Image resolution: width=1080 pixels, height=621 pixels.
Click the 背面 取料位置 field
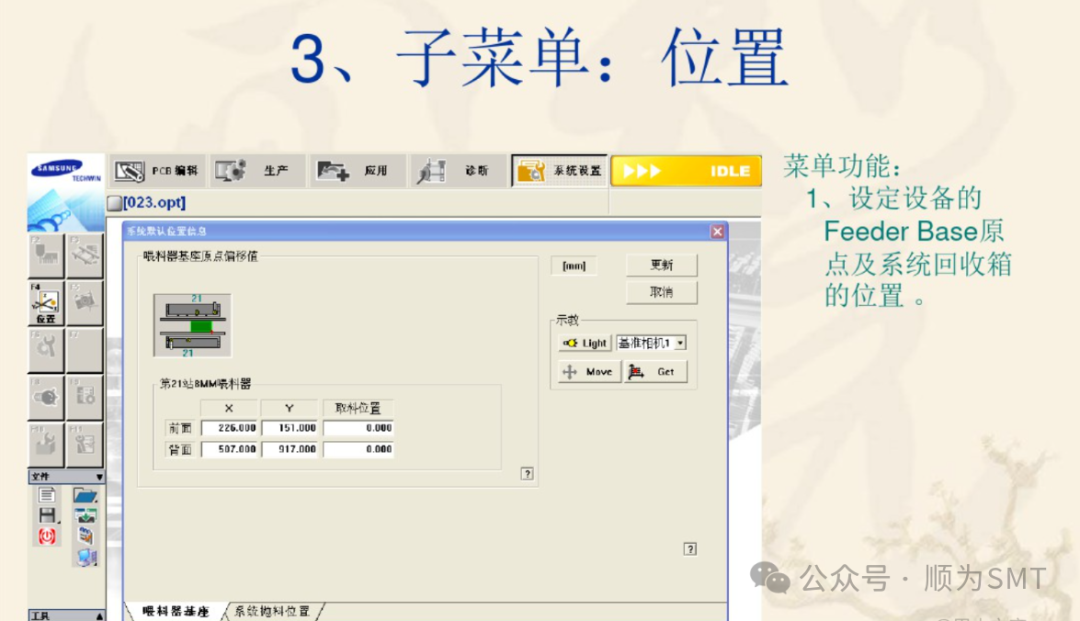pyautogui.click(x=358, y=449)
